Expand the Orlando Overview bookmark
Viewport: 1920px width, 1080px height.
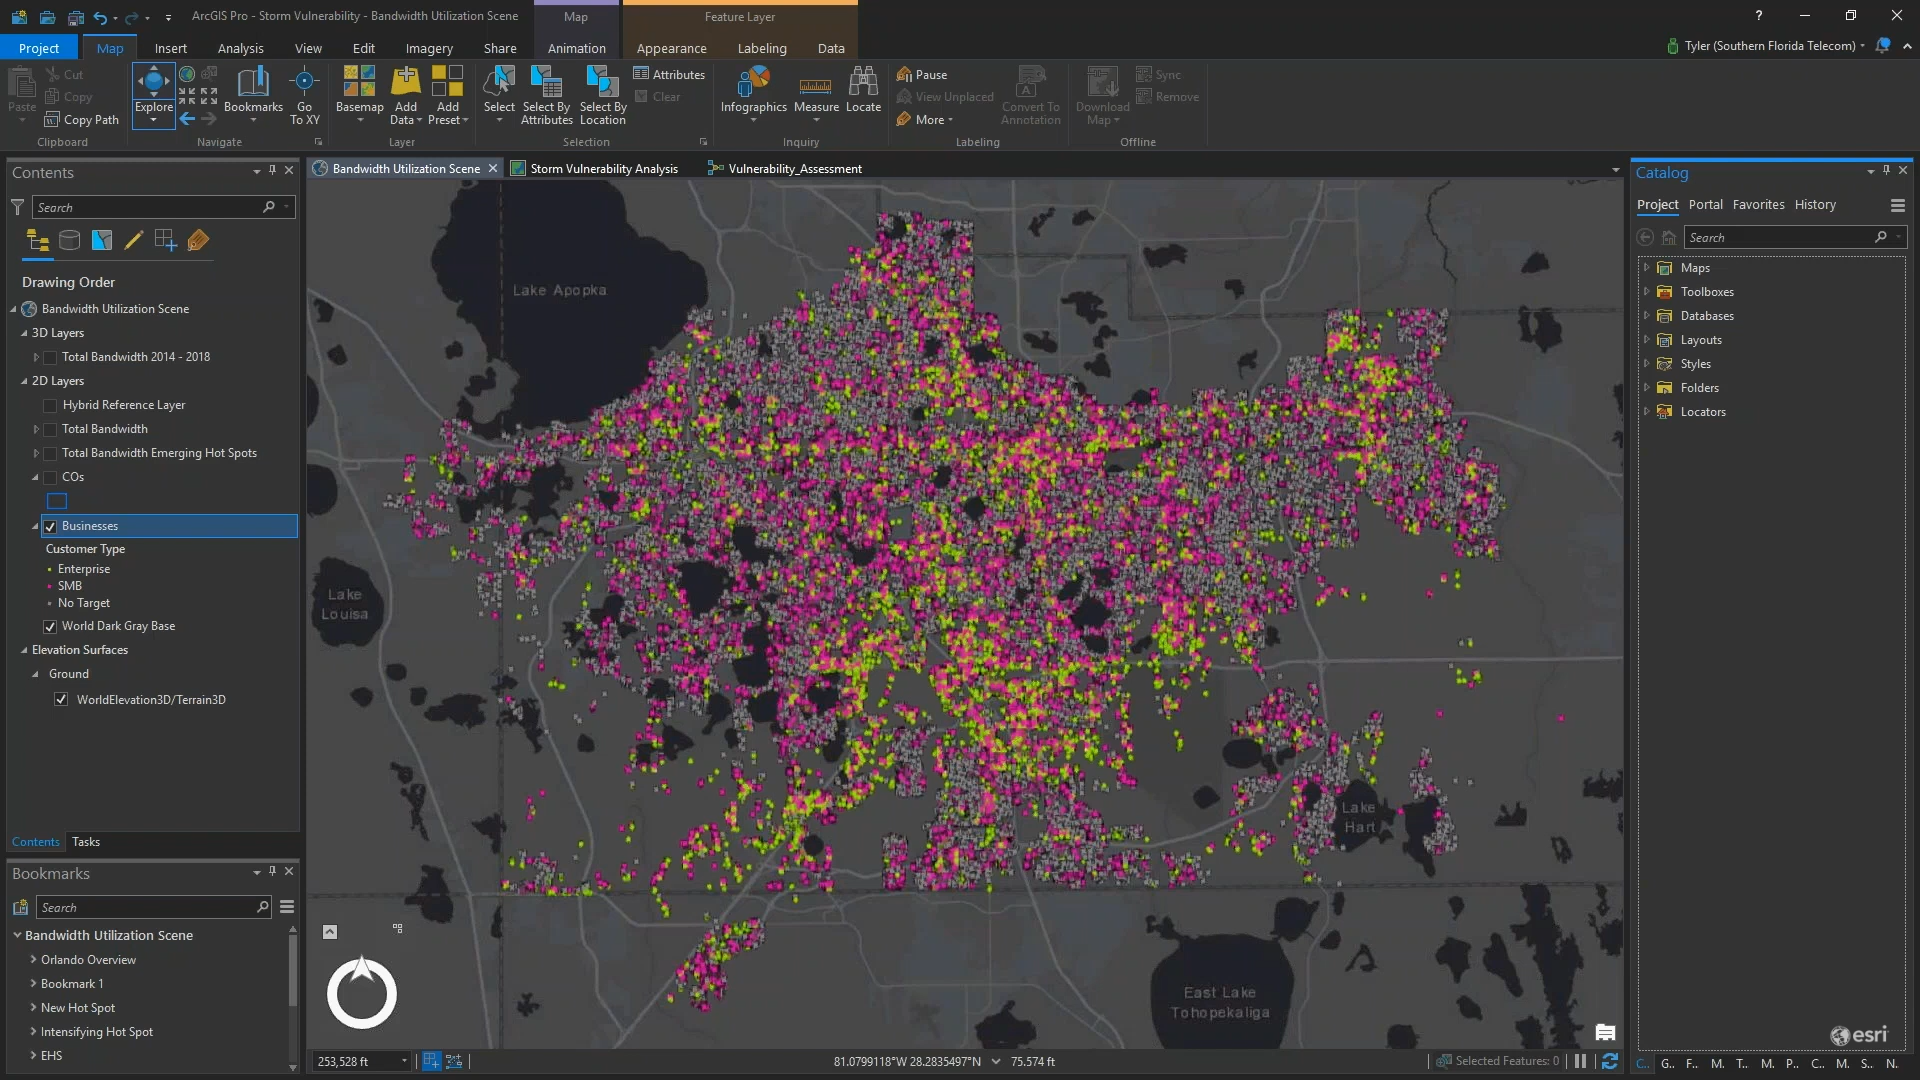coord(33,959)
